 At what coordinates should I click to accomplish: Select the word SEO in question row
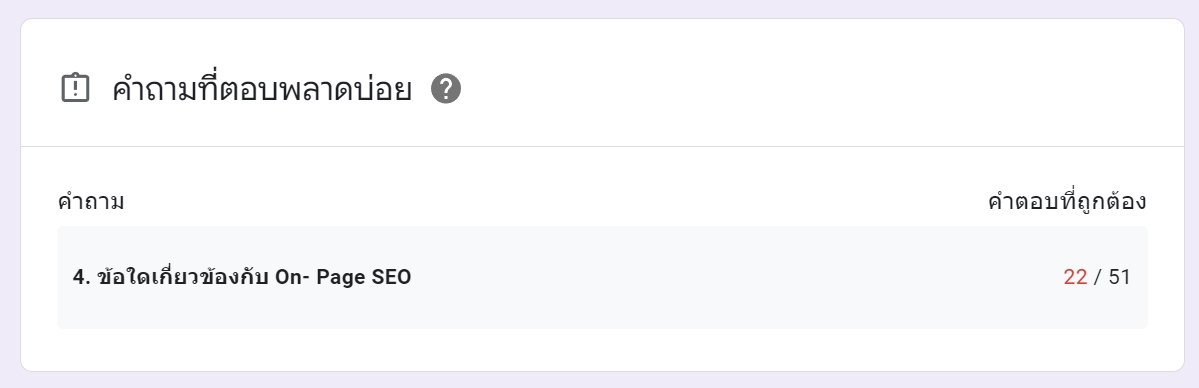(x=392, y=277)
